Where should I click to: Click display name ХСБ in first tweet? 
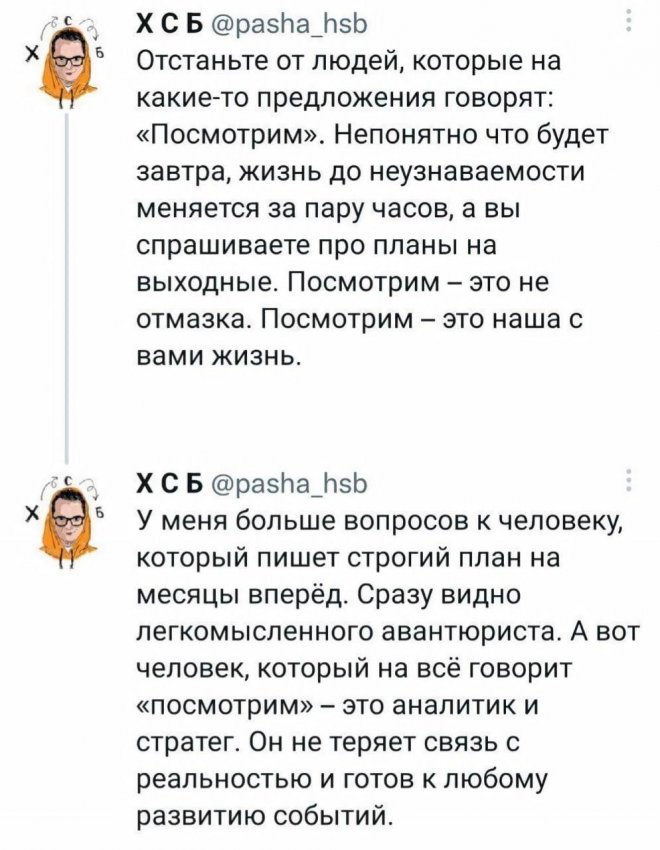[169, 24]
